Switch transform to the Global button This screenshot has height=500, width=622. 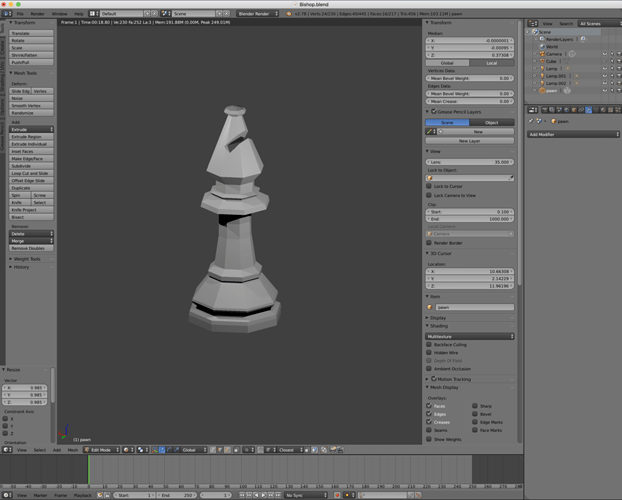[x=447, y=63]
